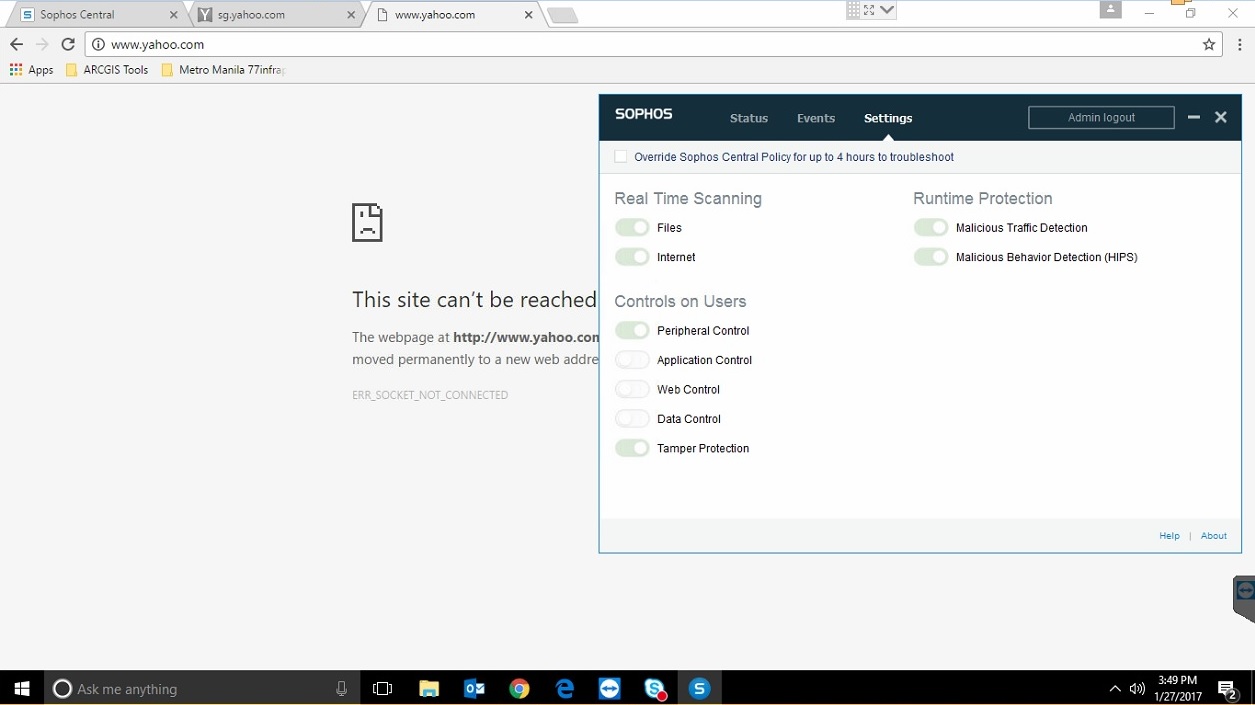
Task: Open a new browser tab
Action: (562, 15)
